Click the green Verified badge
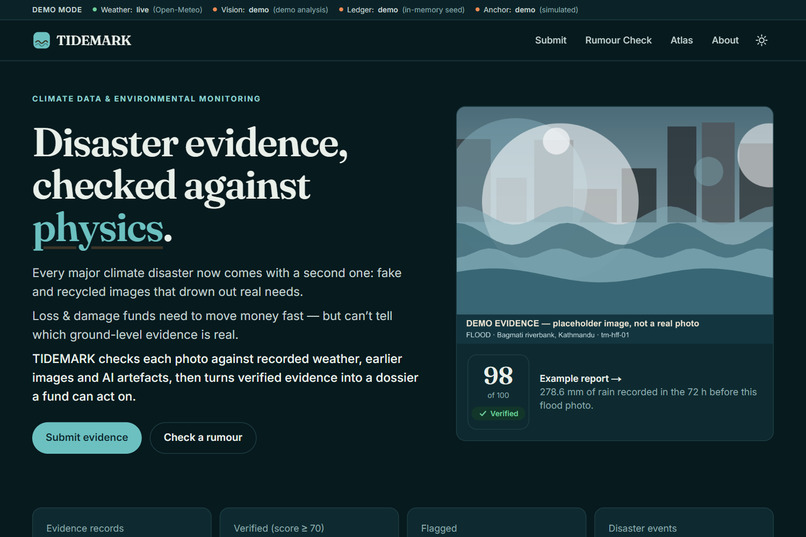Image resolution: width=806 pixels, height=537 pixels. tap(498, 414)
